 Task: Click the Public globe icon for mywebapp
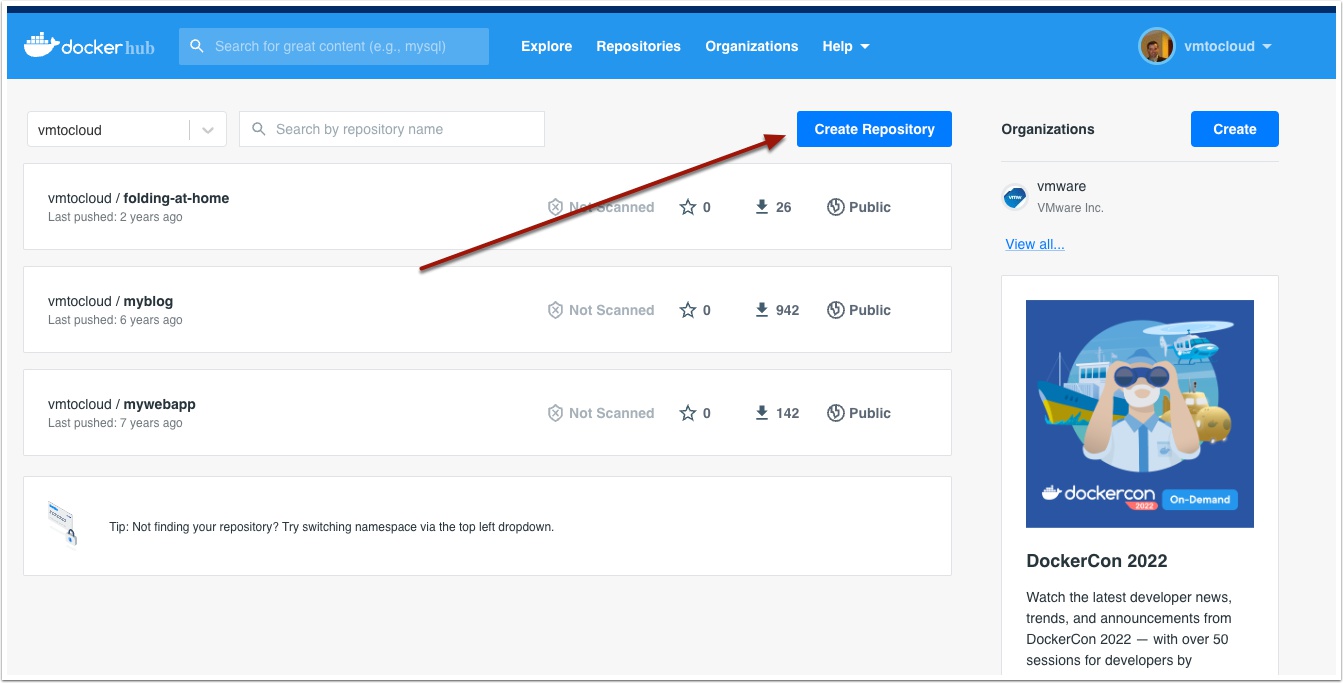tap(836, 413)
